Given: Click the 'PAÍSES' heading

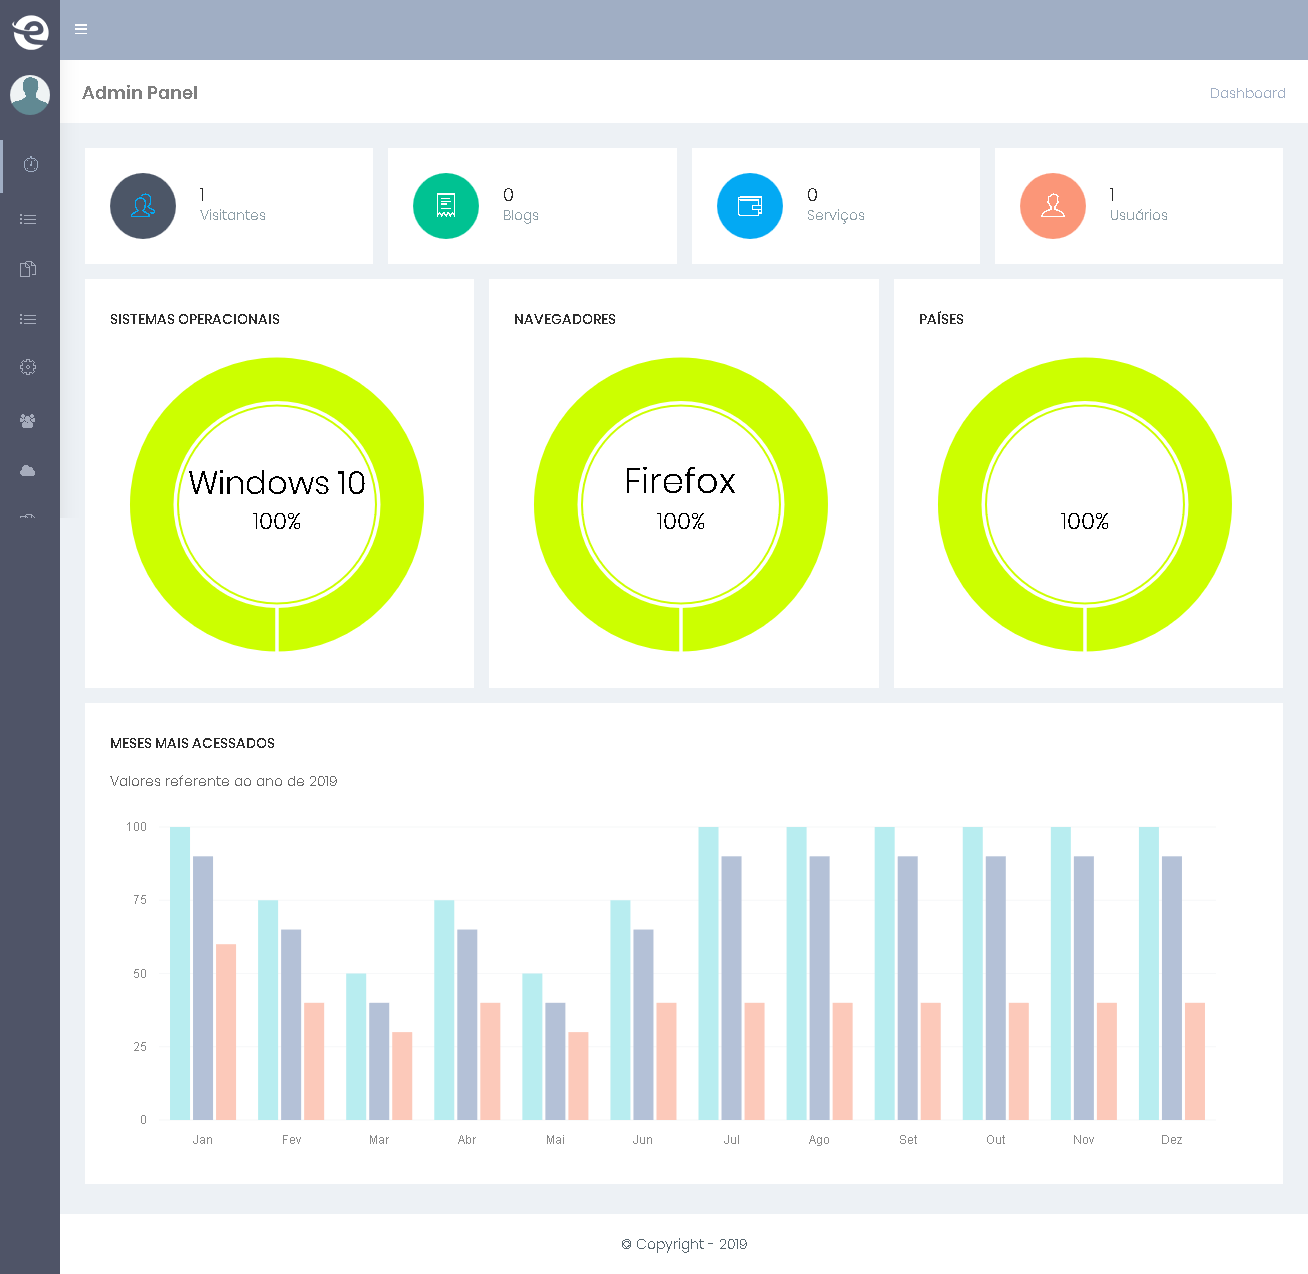Looking at the screenshot, I should tap(941, 319).
